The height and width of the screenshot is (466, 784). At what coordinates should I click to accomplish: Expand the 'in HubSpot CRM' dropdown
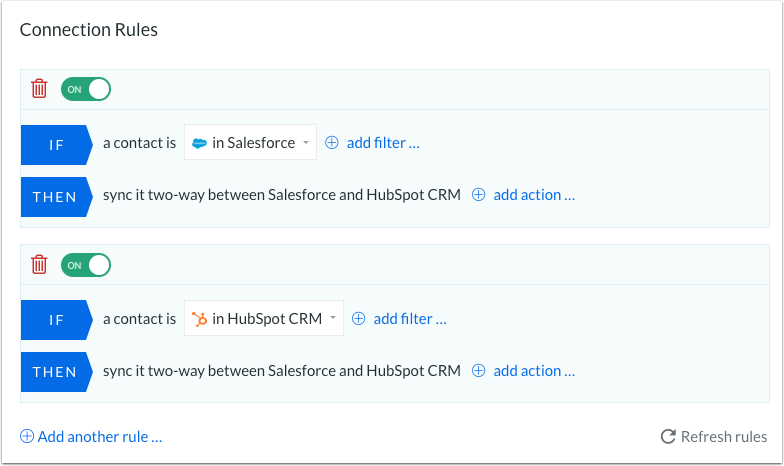point(264,319)
